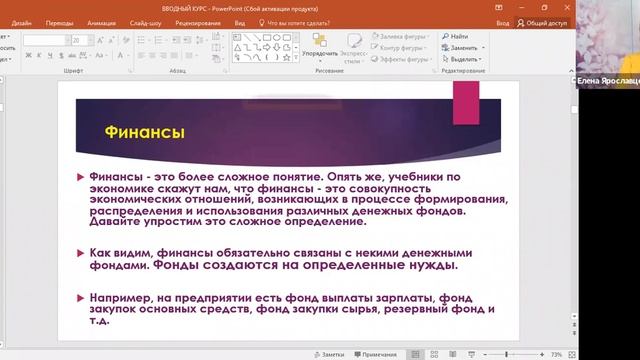Increase font size with the large A icon

point(100,40)
